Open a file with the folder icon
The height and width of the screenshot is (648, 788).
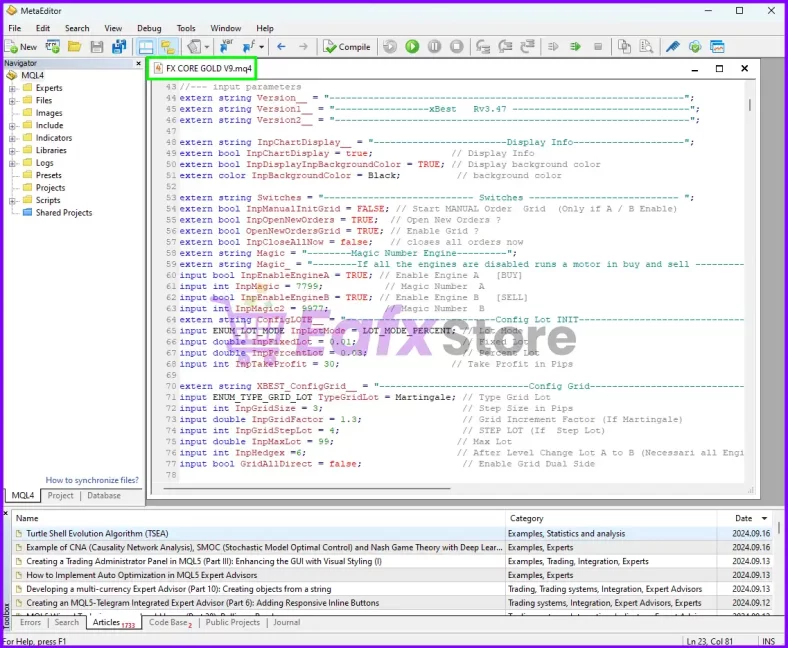point(74,47)
